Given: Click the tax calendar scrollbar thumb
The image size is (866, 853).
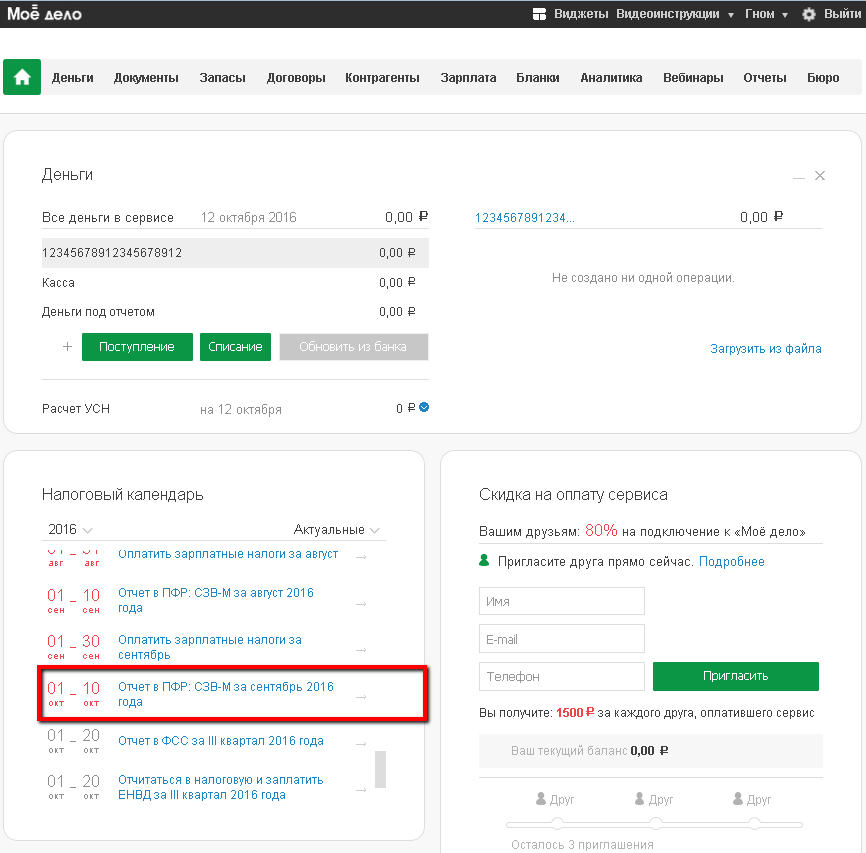Looking at the screenshot, I should (x=380, y=769).
